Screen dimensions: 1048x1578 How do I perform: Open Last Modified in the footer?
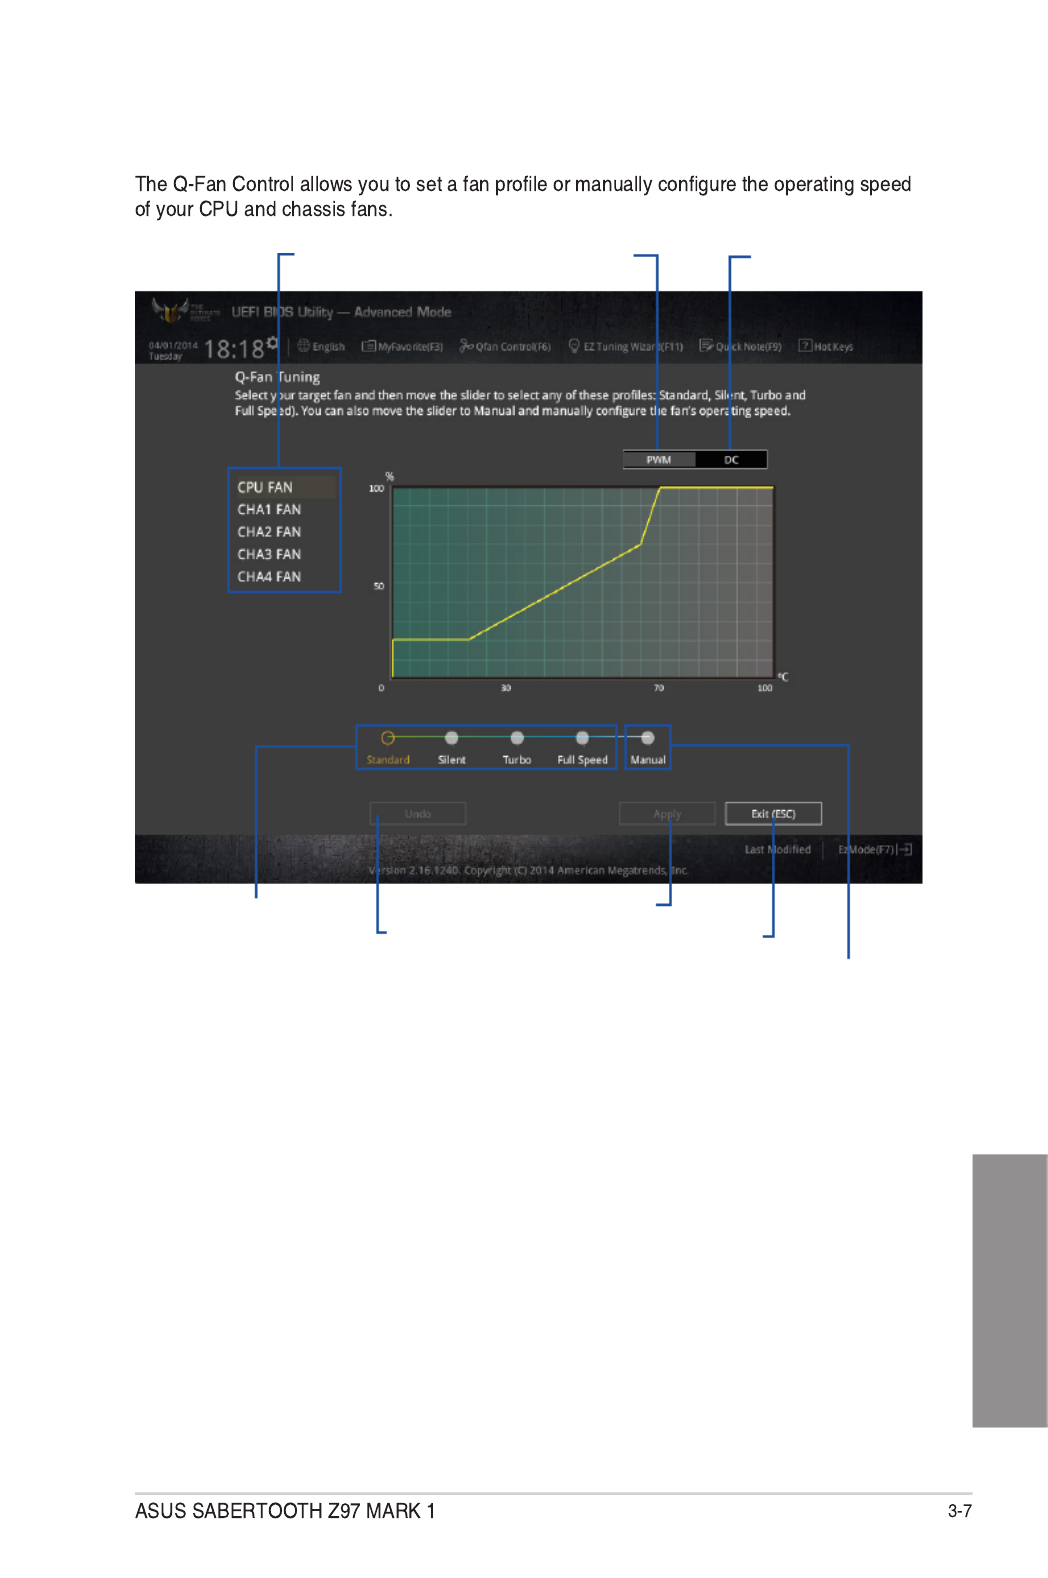tap(777, 850)
